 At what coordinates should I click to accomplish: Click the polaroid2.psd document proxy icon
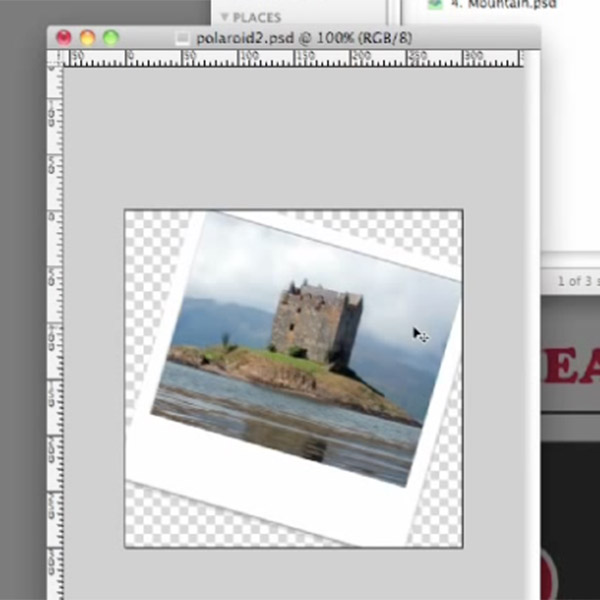coord(182,38)
